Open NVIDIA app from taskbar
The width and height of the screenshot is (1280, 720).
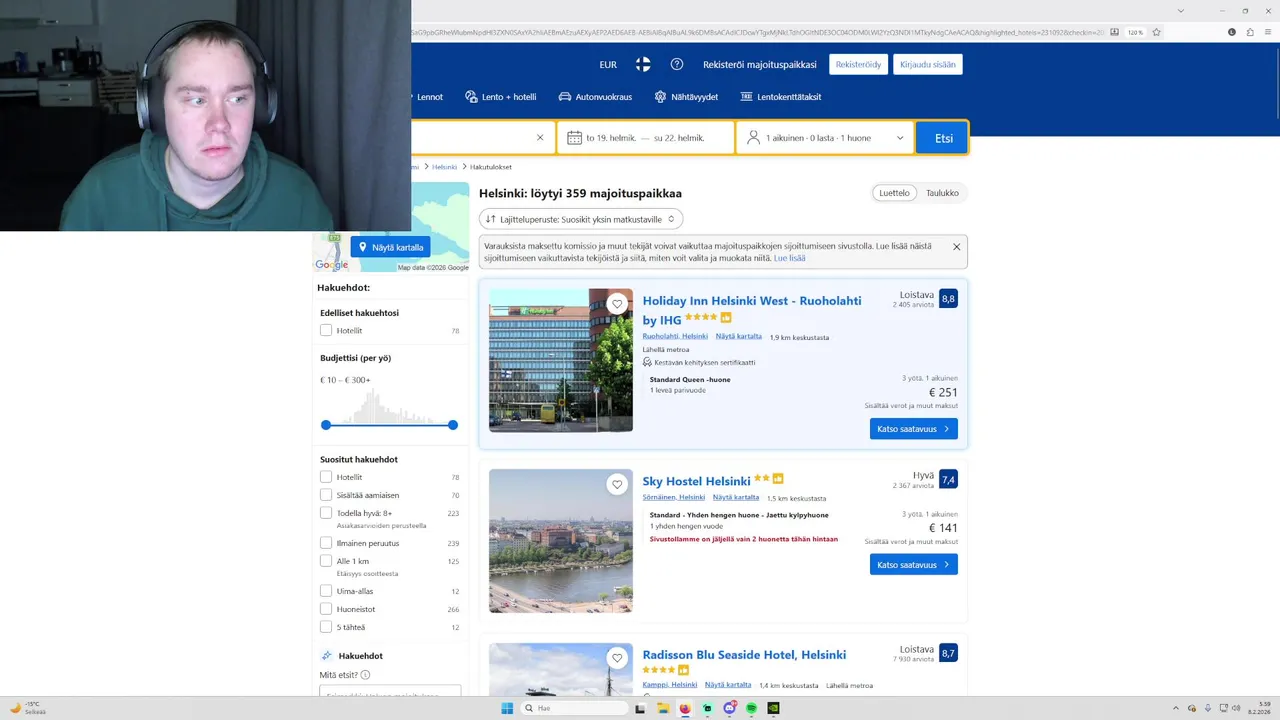[773, 708]
